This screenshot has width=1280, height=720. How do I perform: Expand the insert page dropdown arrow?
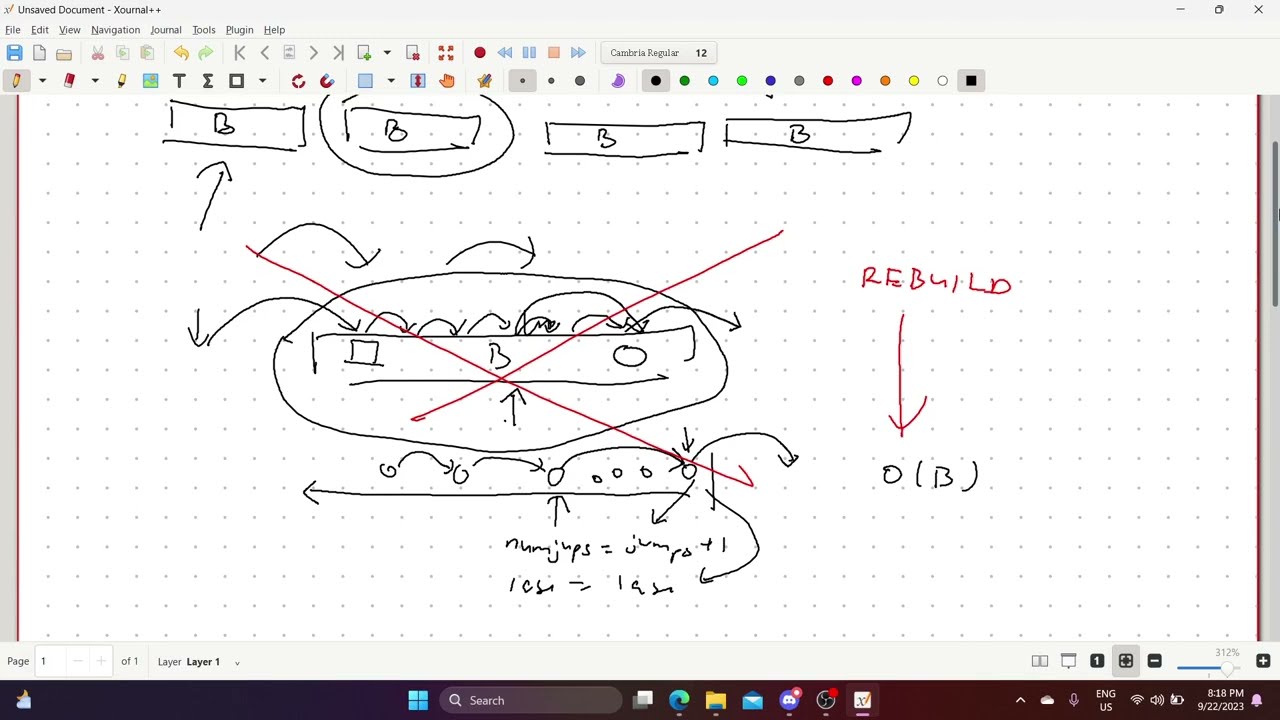click(x=387, y=53)
